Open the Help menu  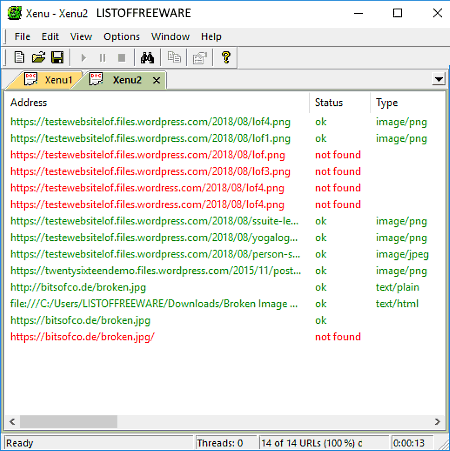(211, 37)
